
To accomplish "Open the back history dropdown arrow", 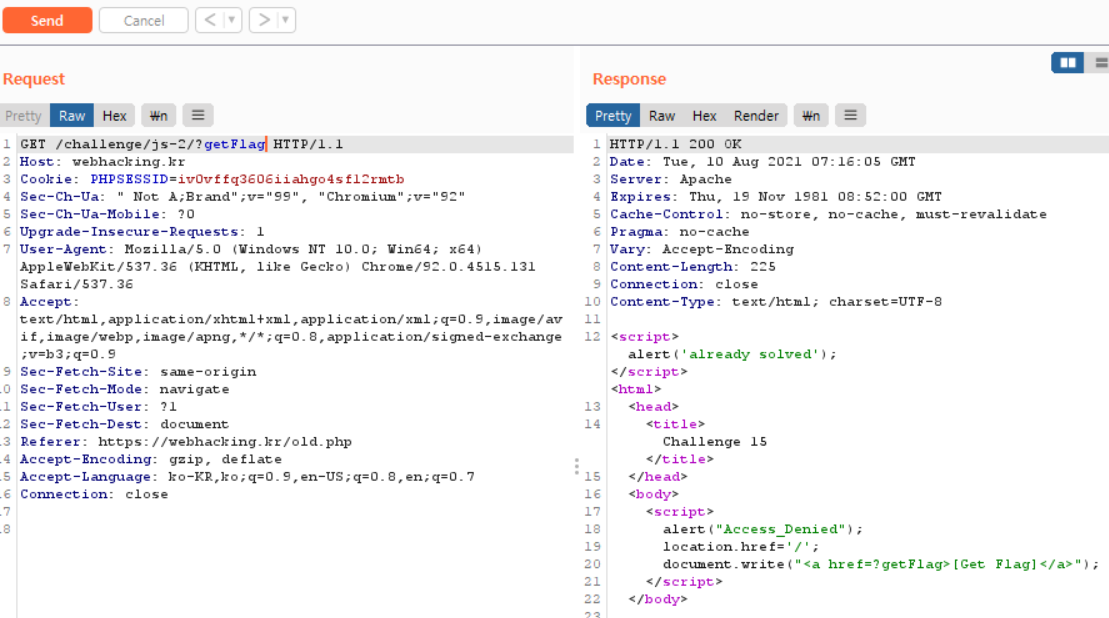I will click(232, 20).
